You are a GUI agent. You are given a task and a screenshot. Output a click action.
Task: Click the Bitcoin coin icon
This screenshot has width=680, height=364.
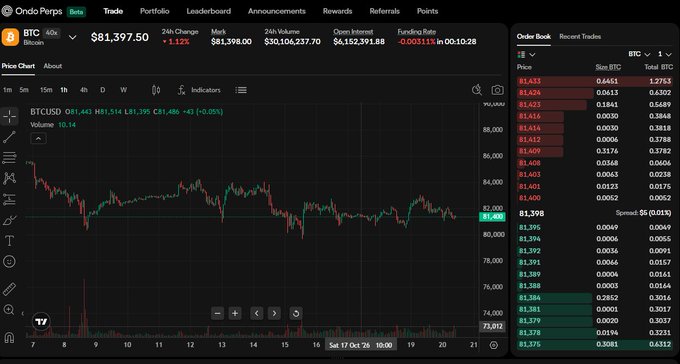[x=10, y=37]
